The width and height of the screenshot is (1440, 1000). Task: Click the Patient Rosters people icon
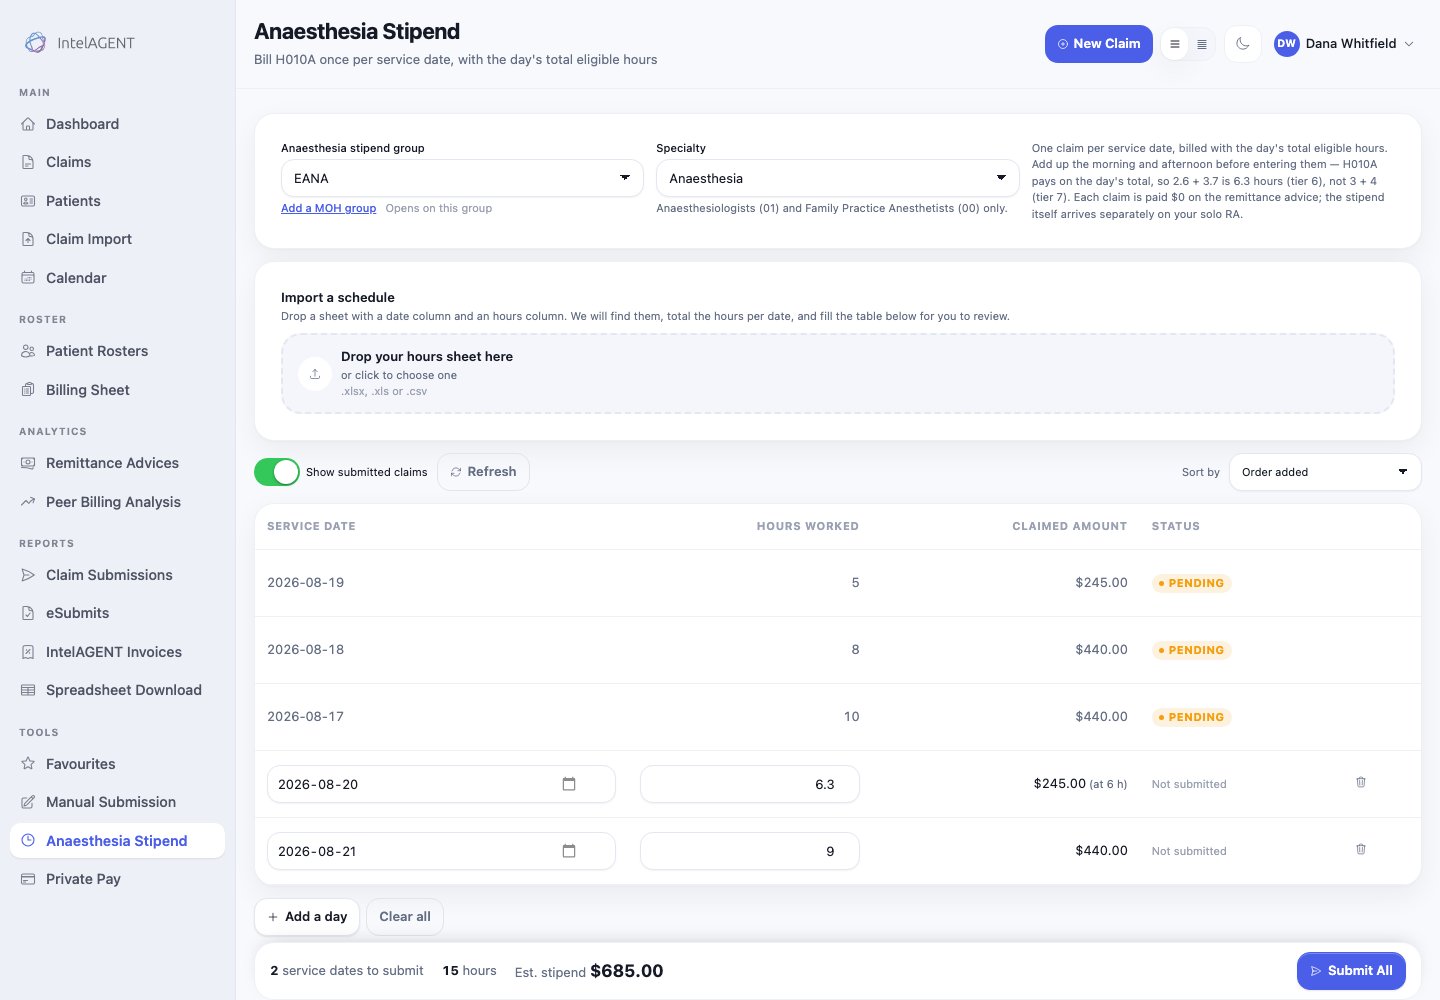(x=28, y=351)
